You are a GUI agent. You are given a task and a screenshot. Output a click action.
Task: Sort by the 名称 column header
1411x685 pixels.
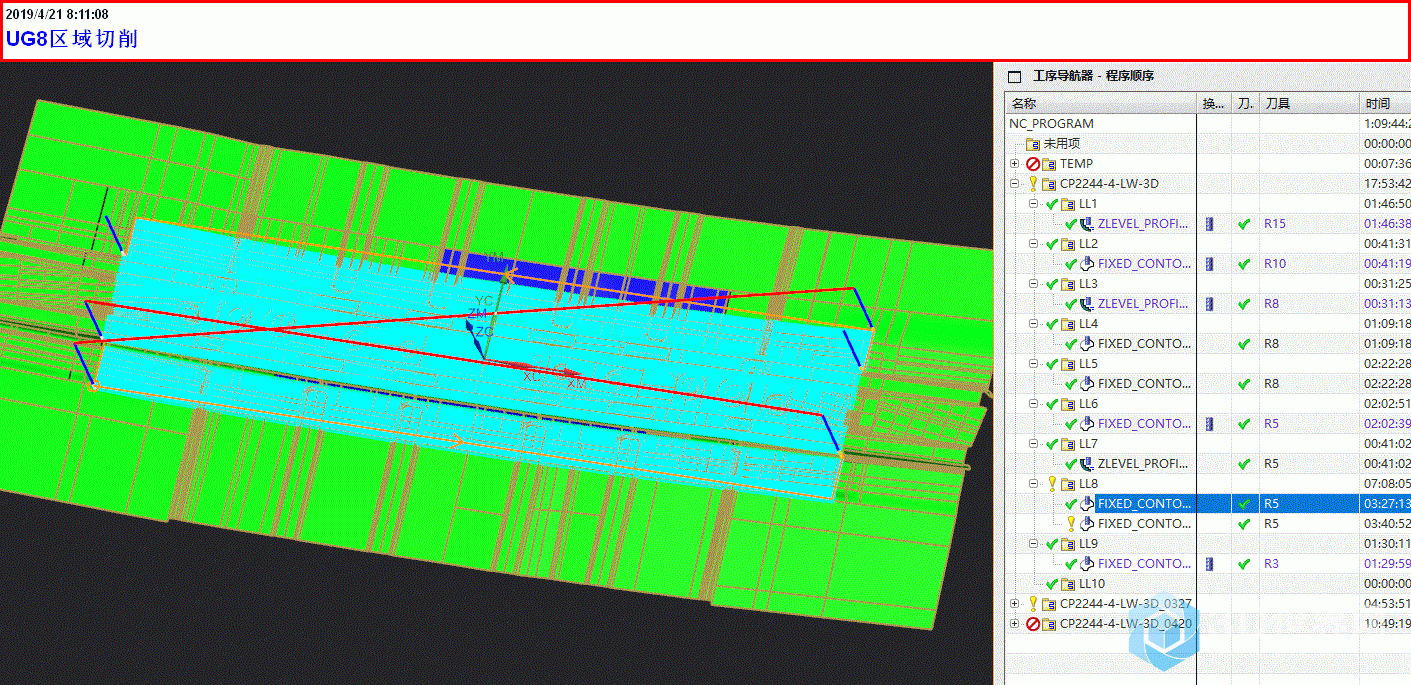1100,103
